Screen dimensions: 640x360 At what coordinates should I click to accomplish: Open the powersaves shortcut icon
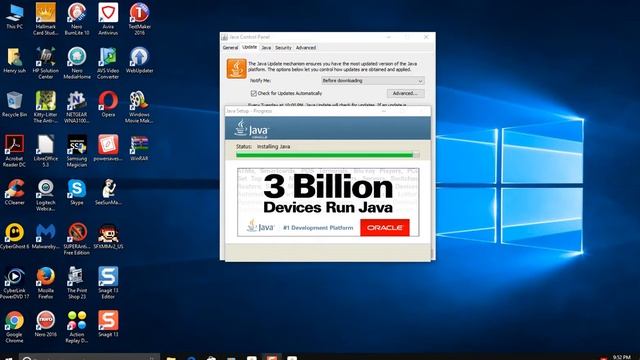pyautogui.click(x=108, y=149)
